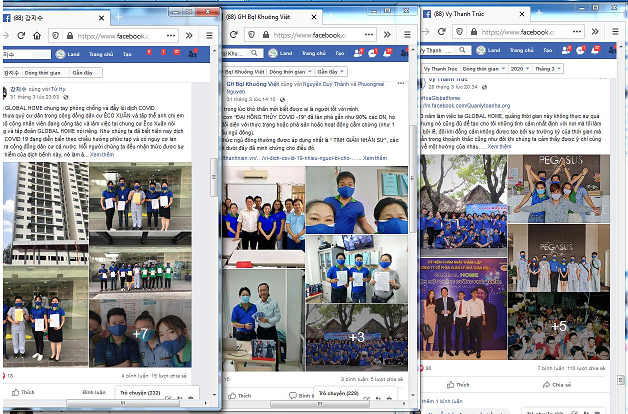Open hamburger menu in left window
628x414 pixels.
click(209, 36)
